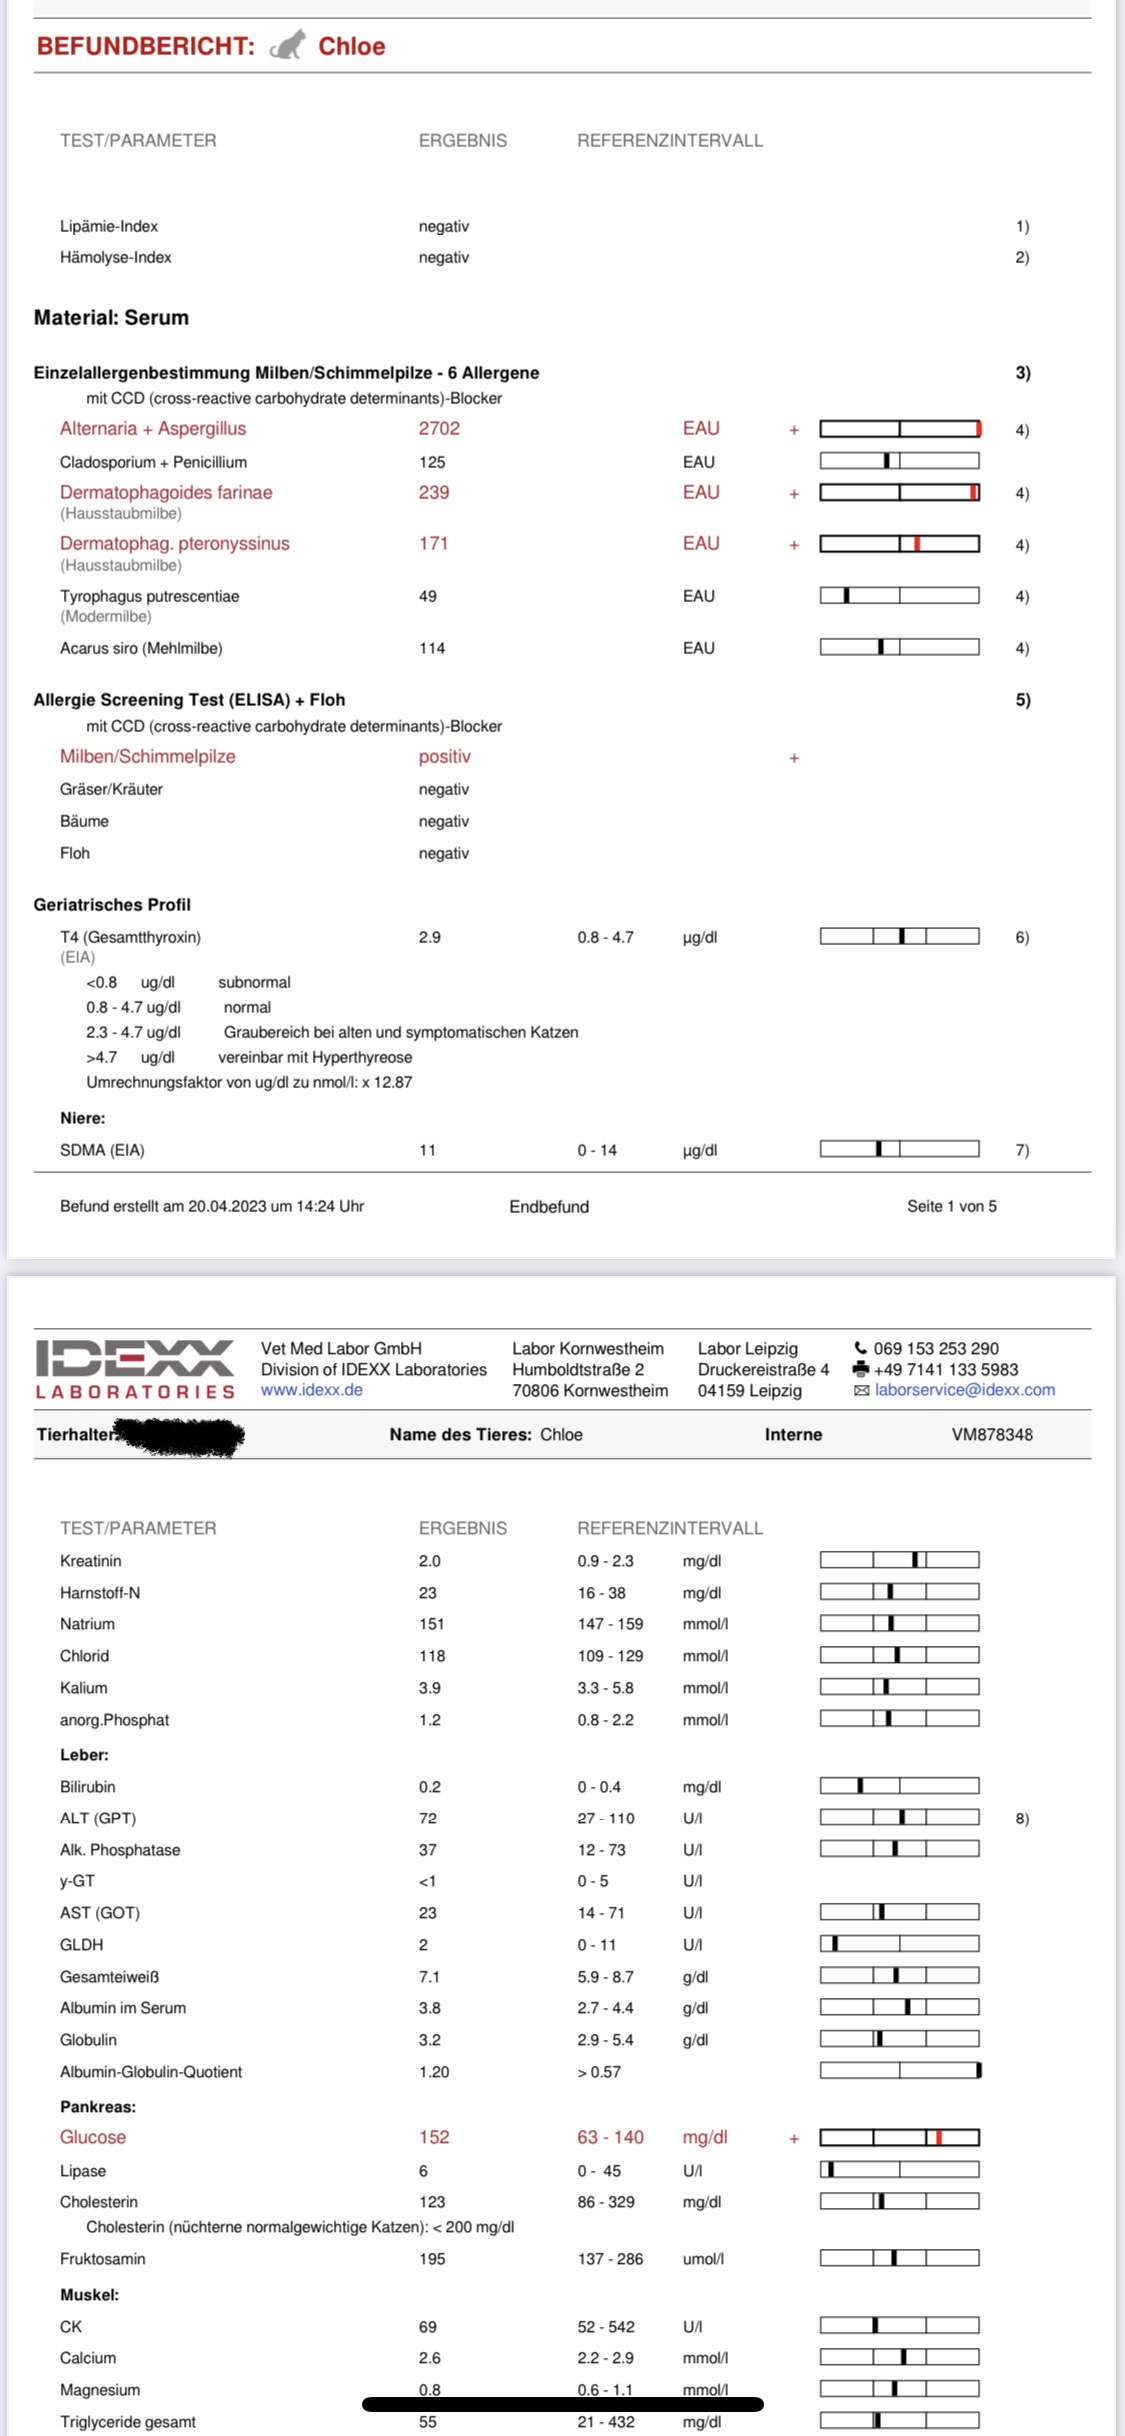The width and height of the screenshot is (1125, 2436).
Task: Click the Alk. Phosphatase row label
Action: coord(120,1850)
